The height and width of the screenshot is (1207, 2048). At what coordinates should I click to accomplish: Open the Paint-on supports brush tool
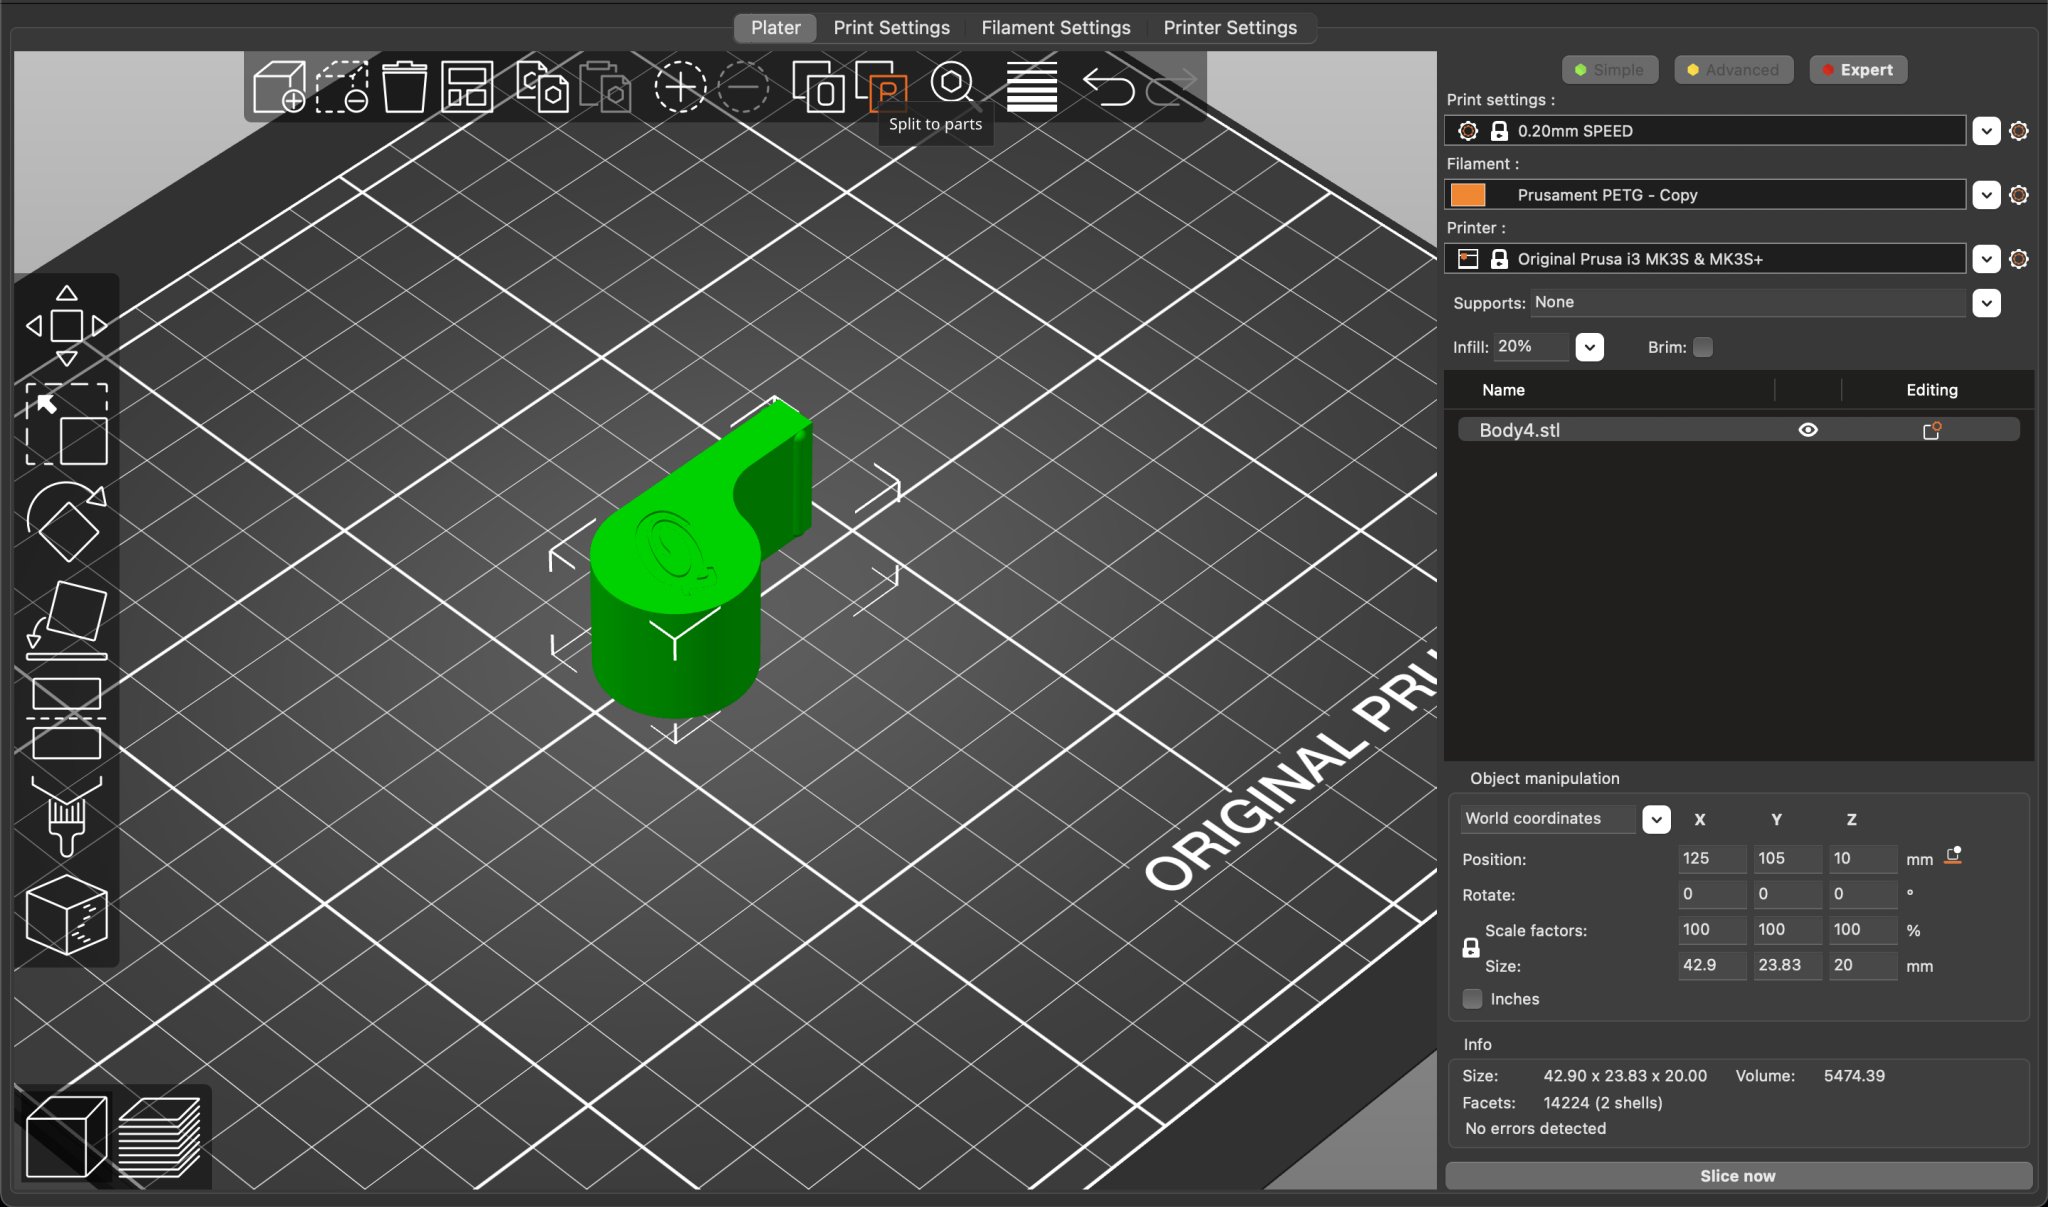[66, 817]
